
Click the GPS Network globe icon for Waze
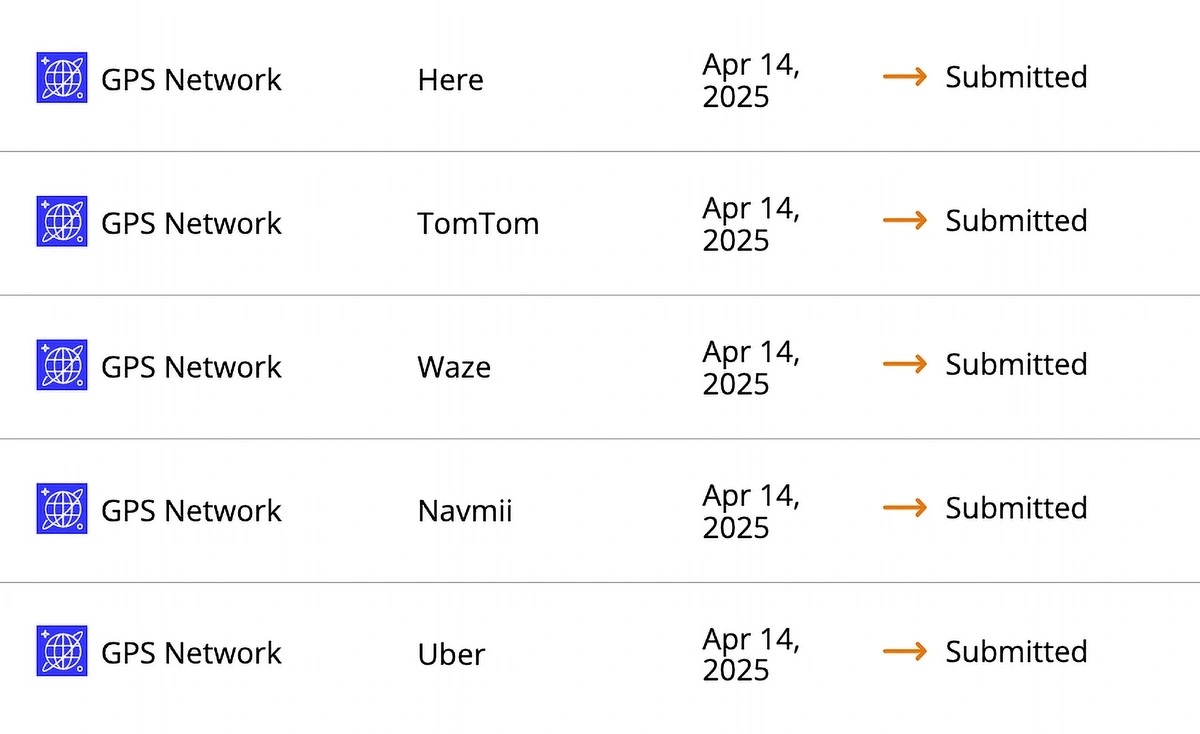point(62,365)
